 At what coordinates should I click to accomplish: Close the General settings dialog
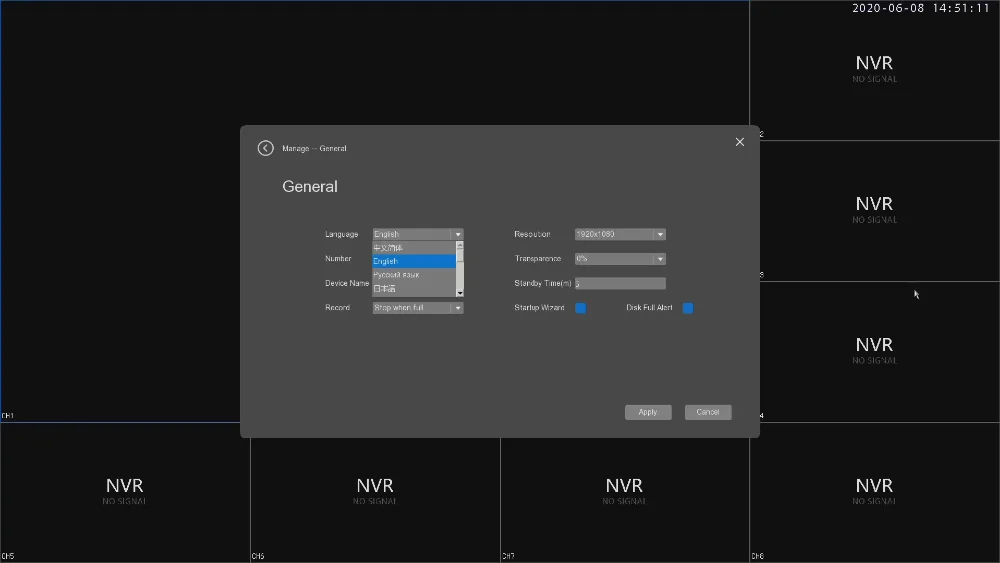(x=739, y=142)
